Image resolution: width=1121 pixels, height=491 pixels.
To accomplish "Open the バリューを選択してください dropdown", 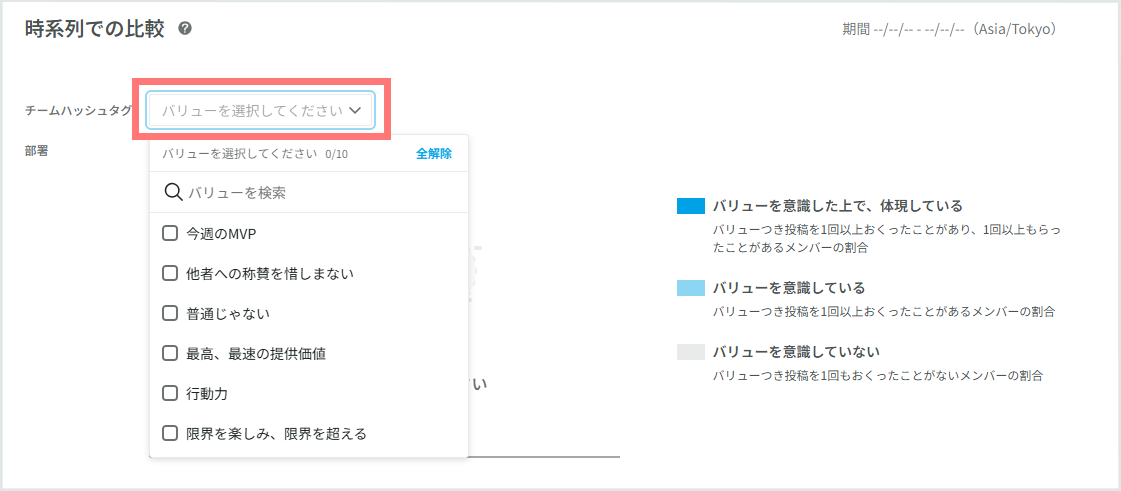I will (x=260, y=110).
